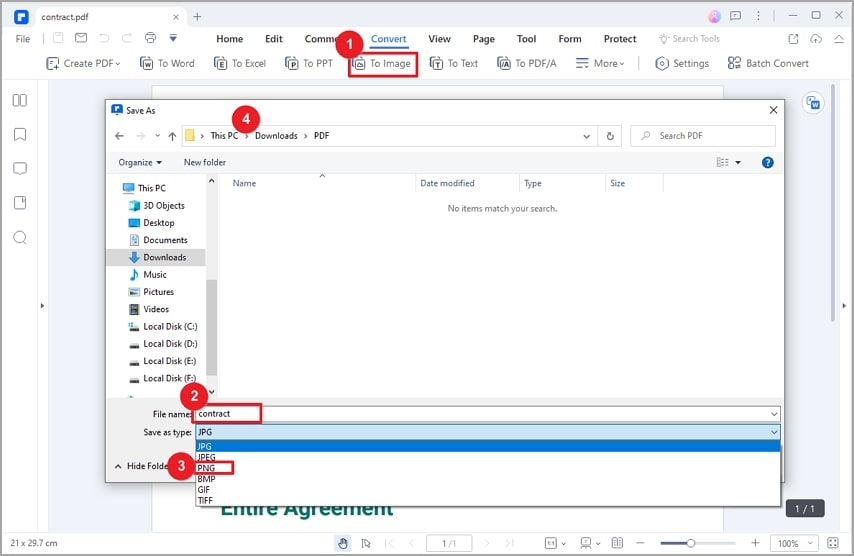The image size is (854, 556).
Task: Open Batch Convert
Action: pyautogui.click(x=768, y=63)
